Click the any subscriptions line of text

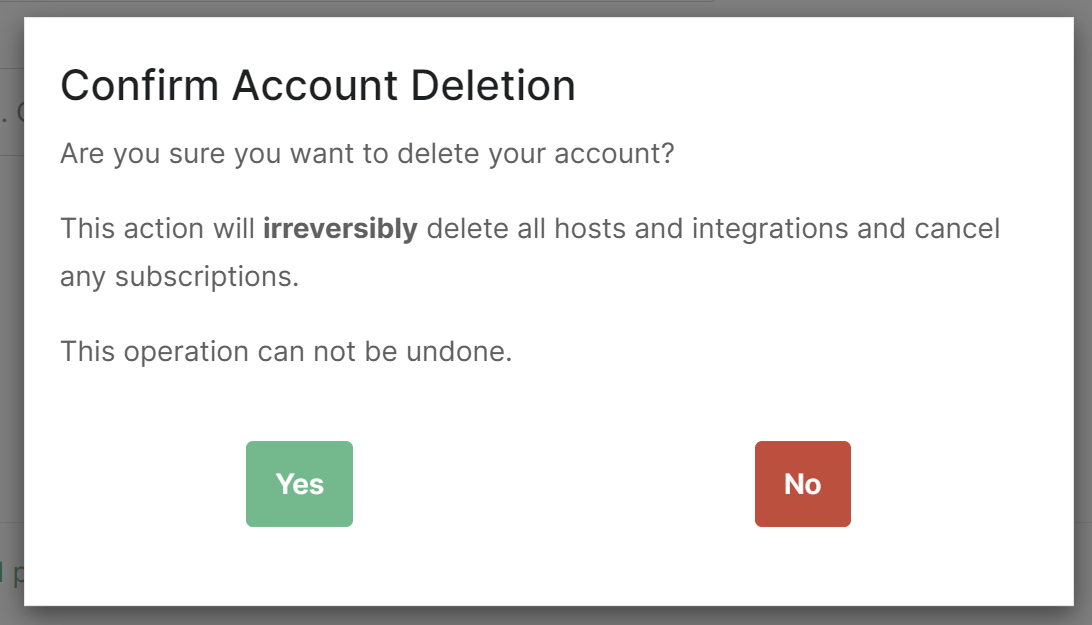pos(179,277)
